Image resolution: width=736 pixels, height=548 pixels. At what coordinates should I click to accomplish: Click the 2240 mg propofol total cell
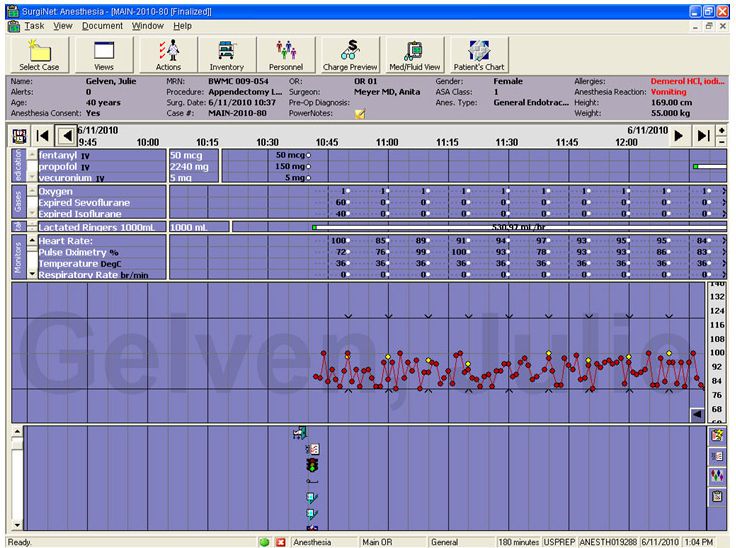pyautogui.click(x=194, y=166)
